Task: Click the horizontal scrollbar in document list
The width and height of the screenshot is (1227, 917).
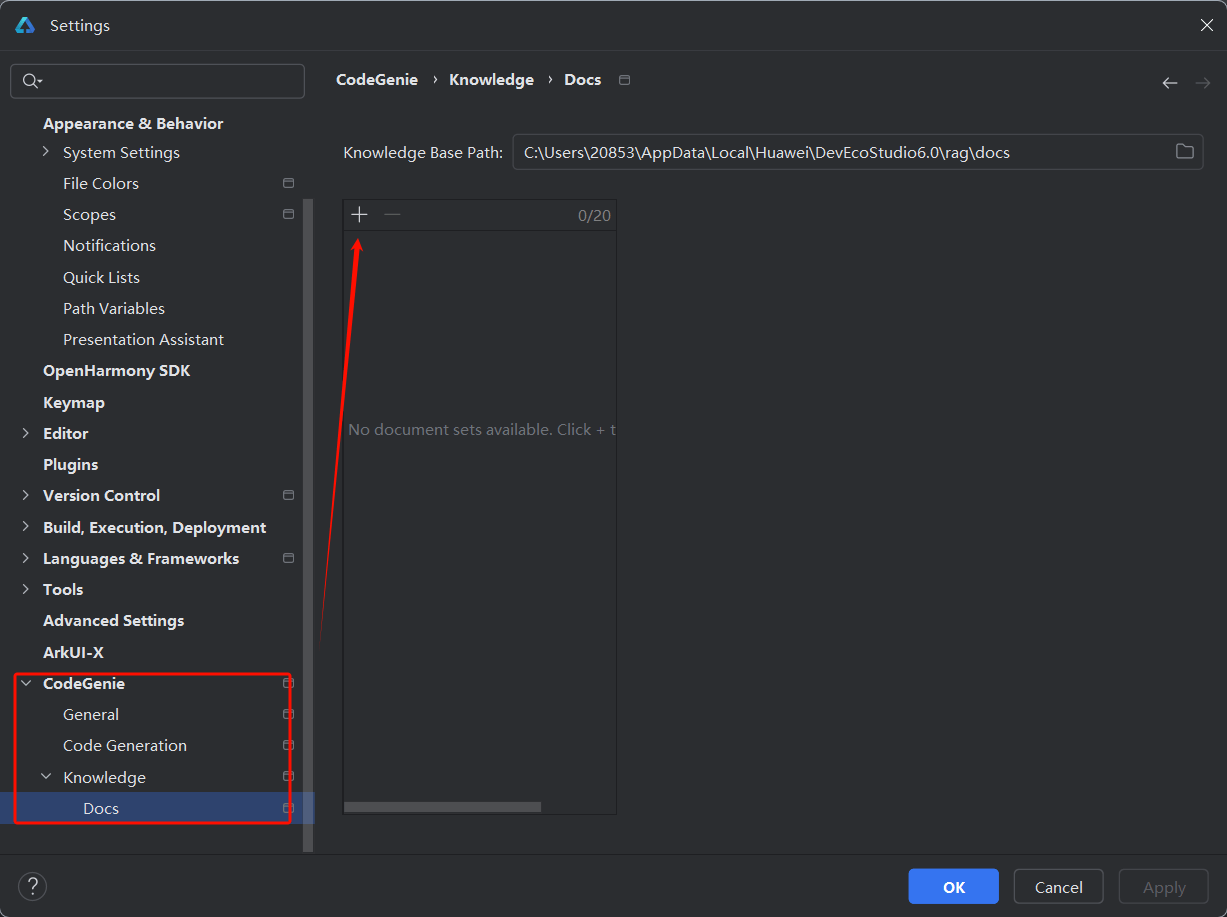Action: point(442,807)
